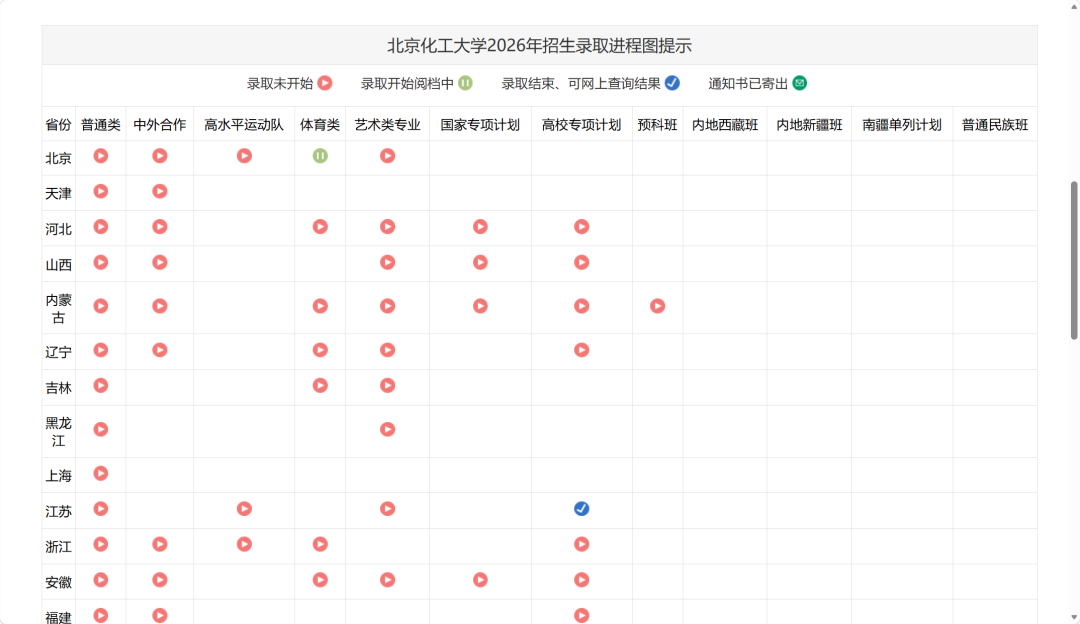Click the 普通类 column header
The height and width of the screenshot is (624, 1080).
click(101, 125)
